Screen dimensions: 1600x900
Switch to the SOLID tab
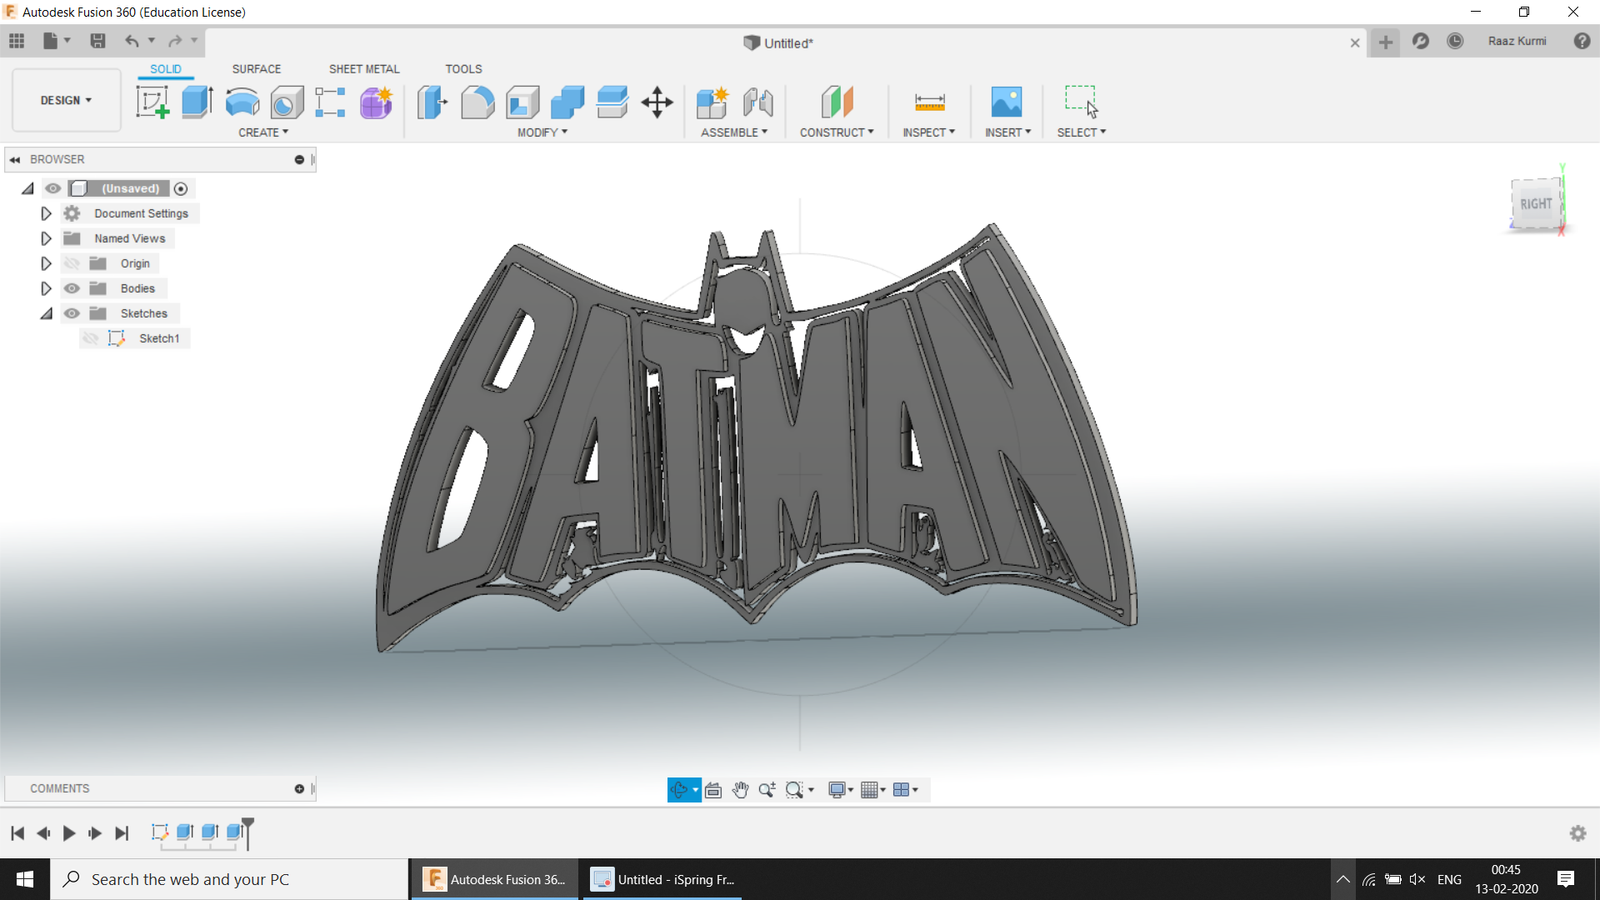click(166, 69)
